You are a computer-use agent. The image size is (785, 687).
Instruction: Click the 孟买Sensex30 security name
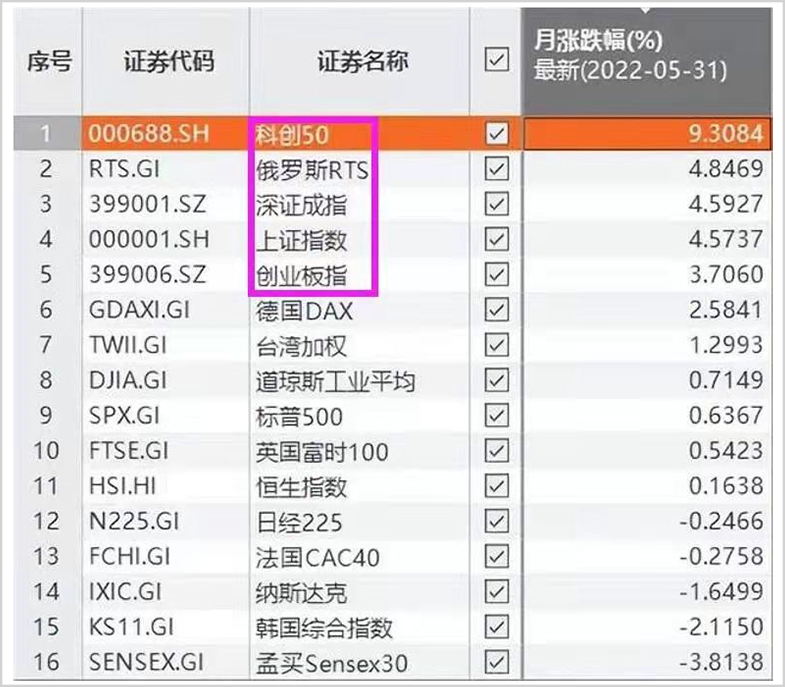332,663
